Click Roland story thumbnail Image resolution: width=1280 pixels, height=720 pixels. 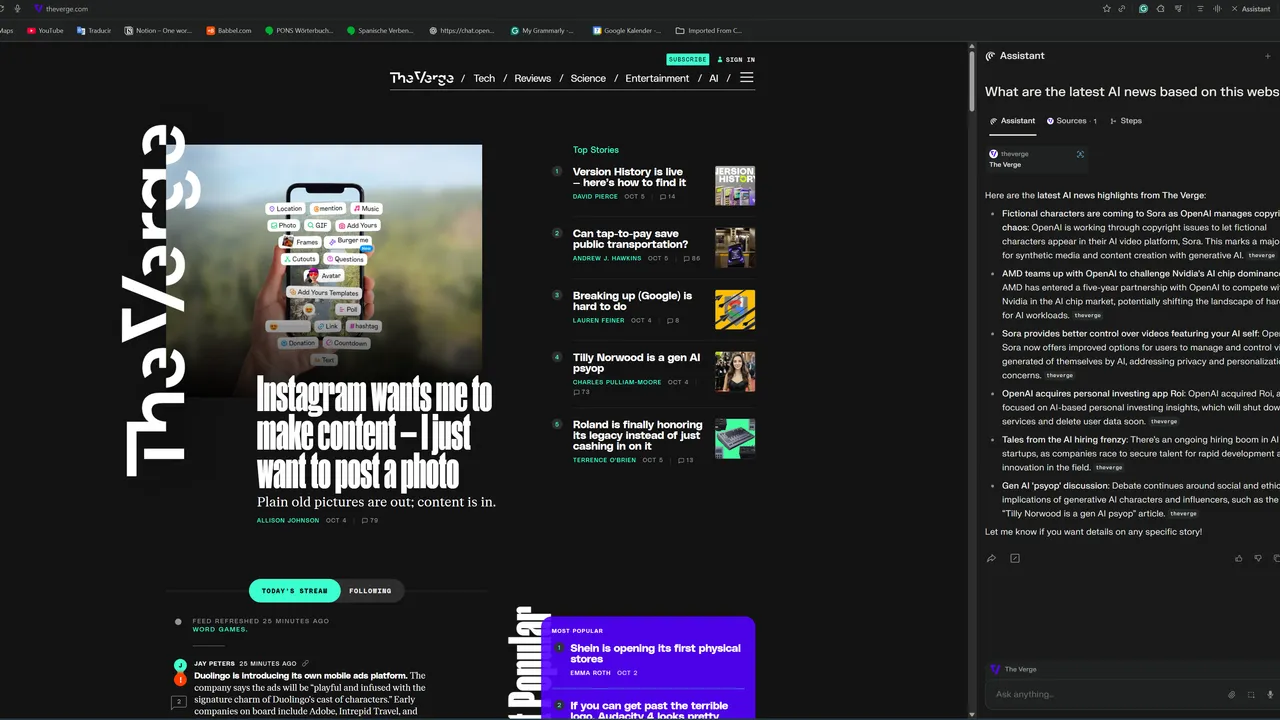(x=735, y=439)
